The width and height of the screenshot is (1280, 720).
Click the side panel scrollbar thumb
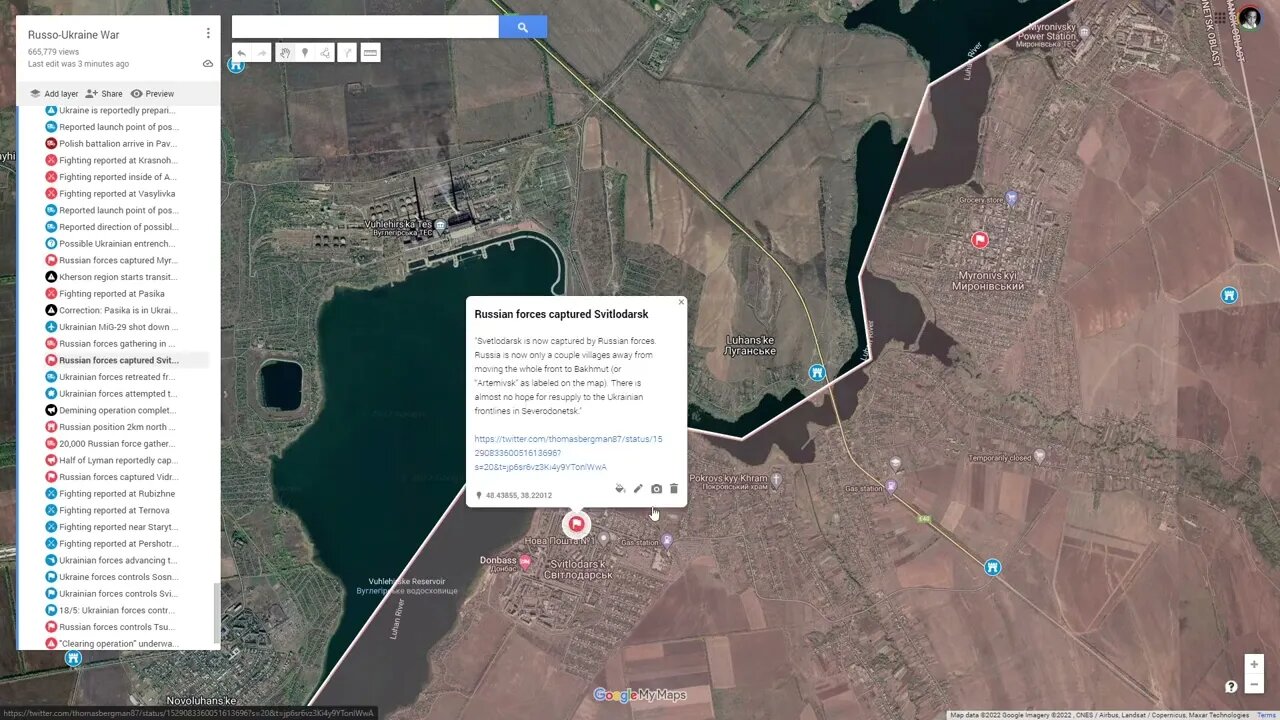217,616
